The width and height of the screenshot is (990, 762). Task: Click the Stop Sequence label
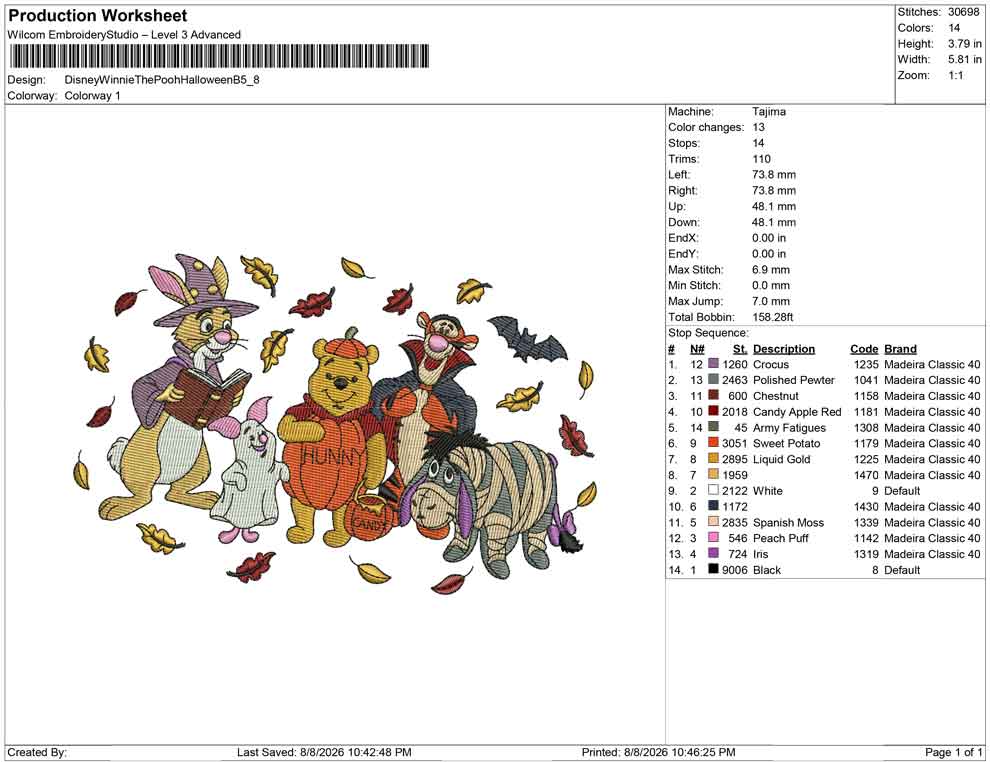[708, 333]
